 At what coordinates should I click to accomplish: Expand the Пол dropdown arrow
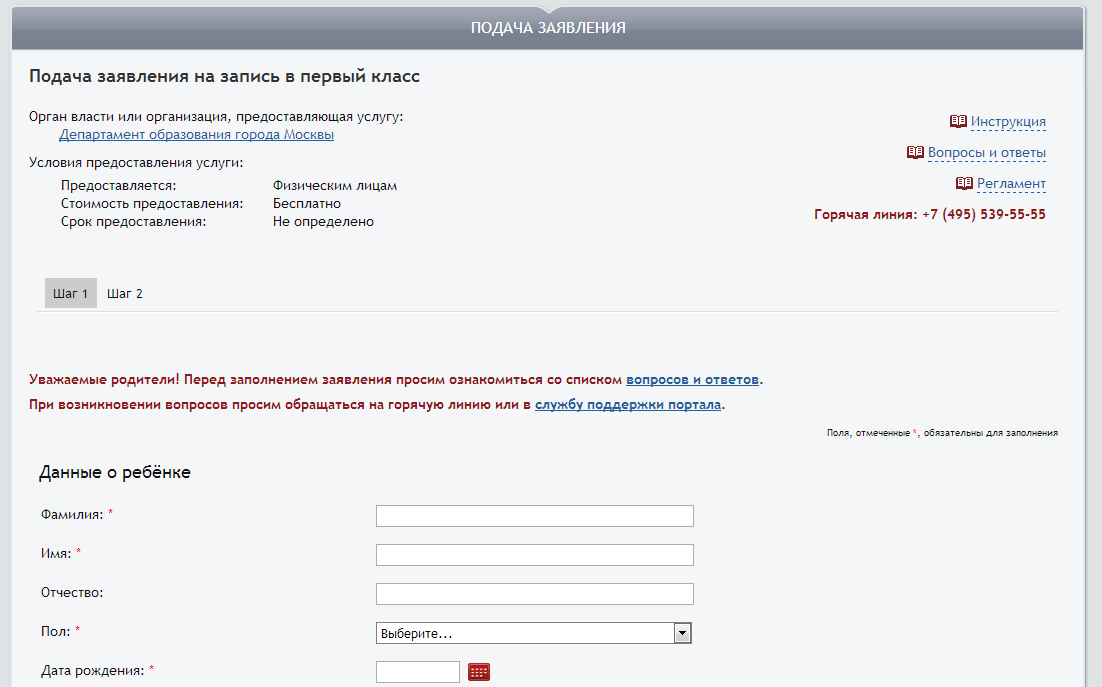click(682, 633)
